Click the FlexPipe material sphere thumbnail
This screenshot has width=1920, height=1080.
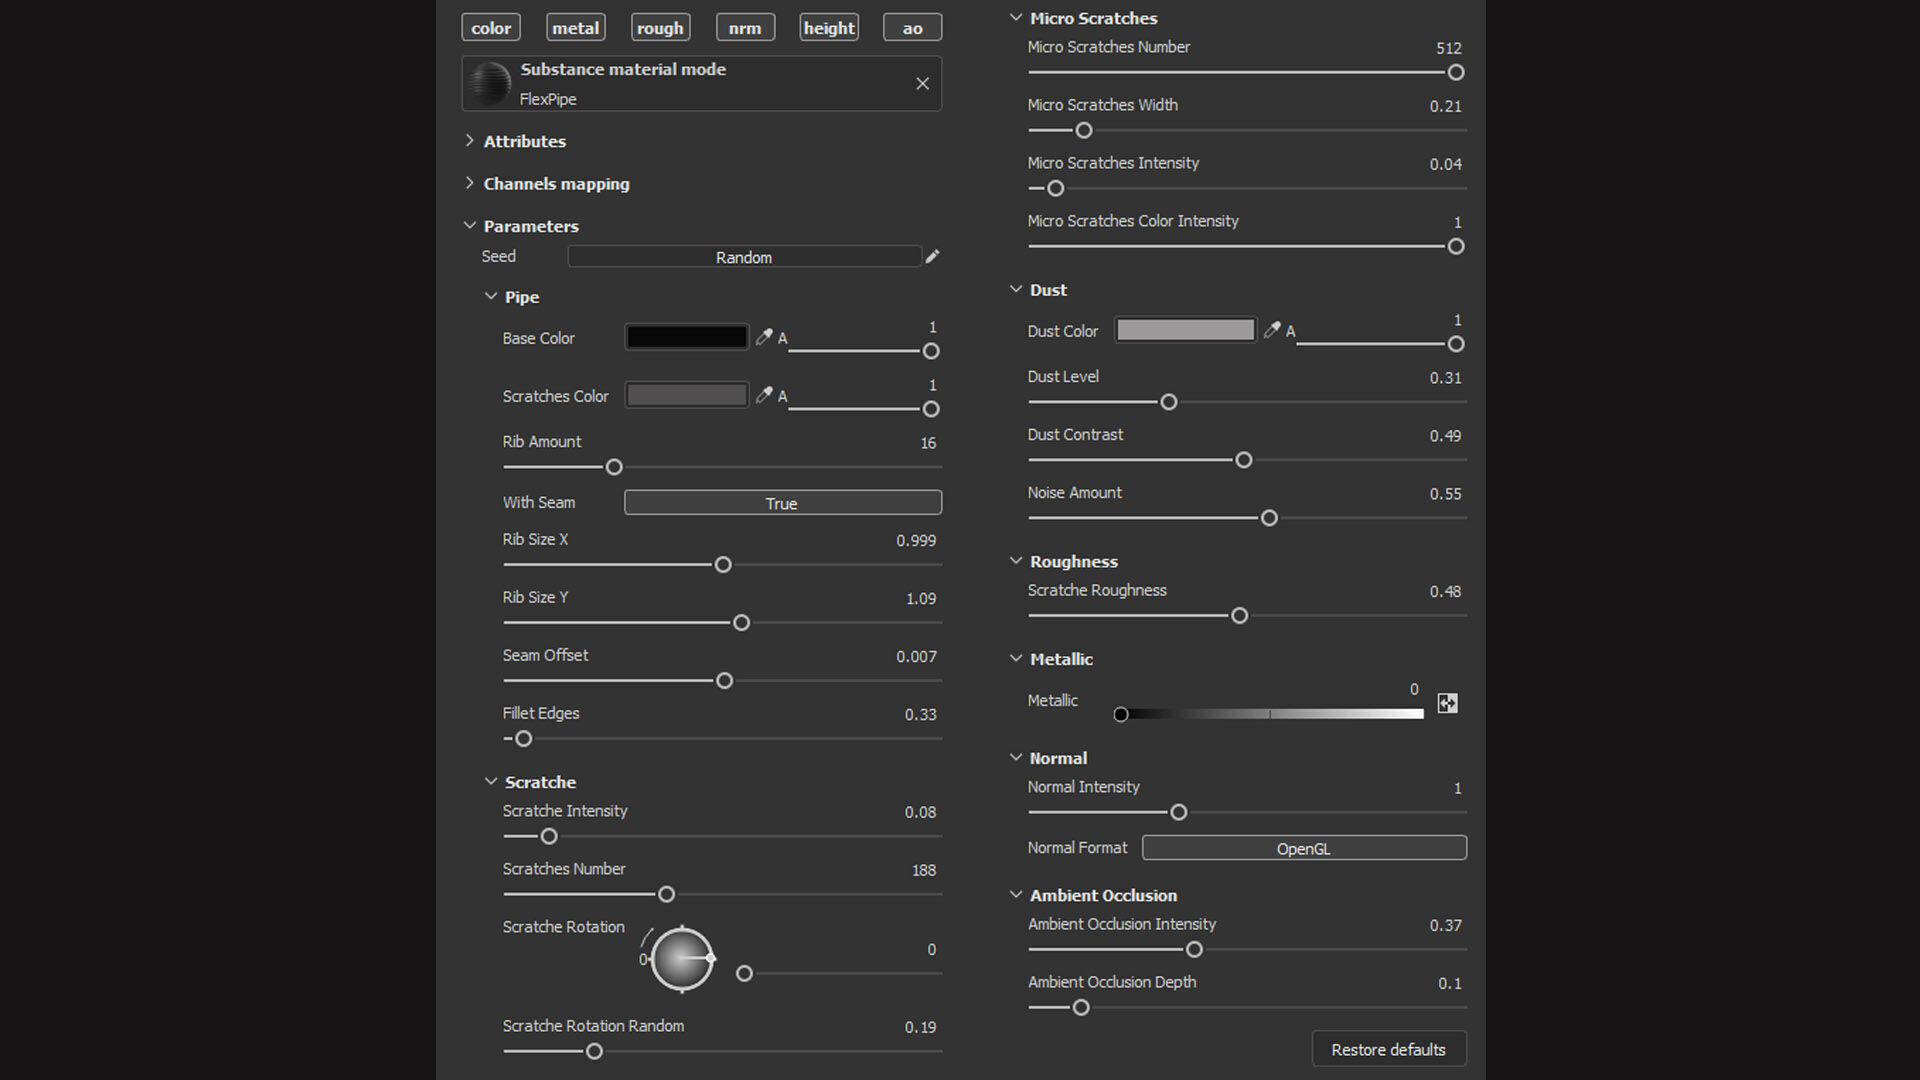coord(490,84)
